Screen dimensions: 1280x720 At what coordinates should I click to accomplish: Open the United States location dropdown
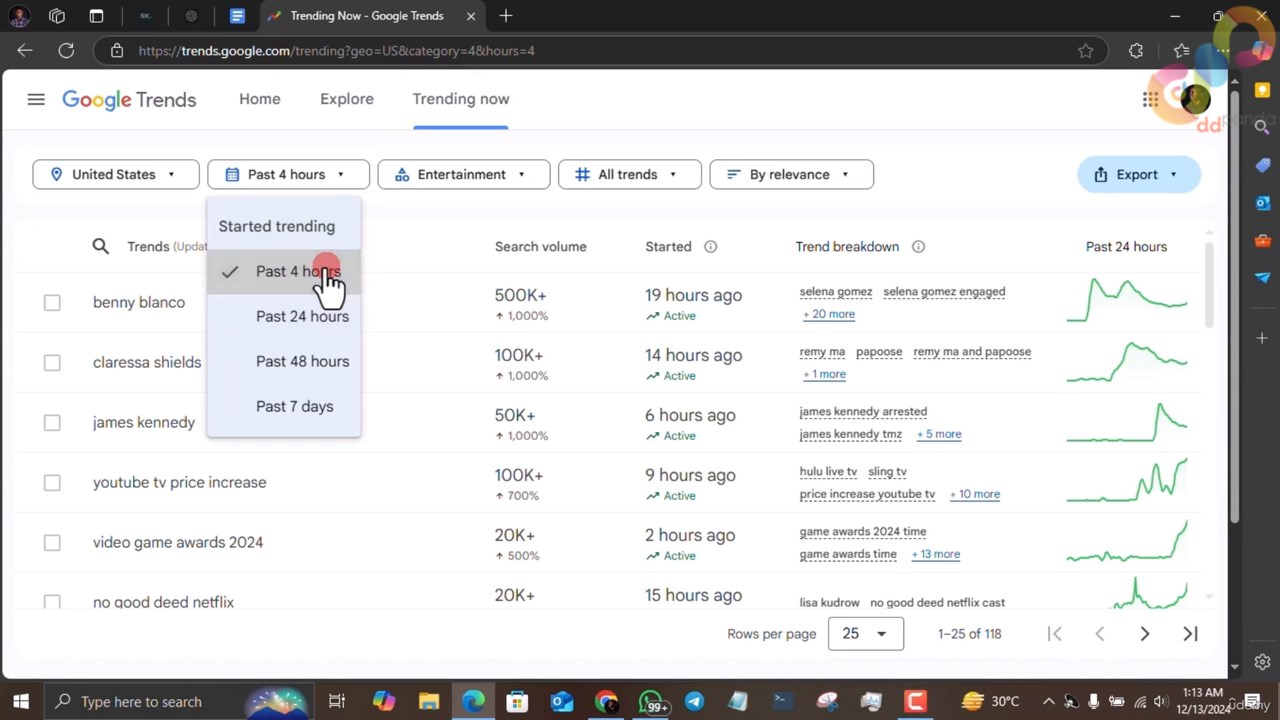[x=116, y=174]
